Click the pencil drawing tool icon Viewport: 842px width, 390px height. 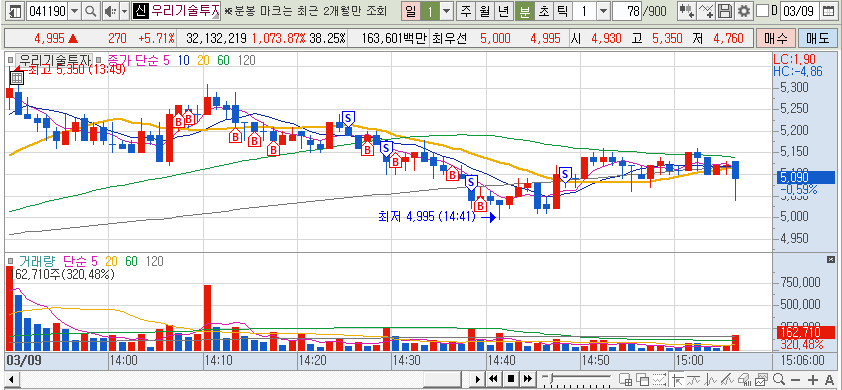point(728,379)
